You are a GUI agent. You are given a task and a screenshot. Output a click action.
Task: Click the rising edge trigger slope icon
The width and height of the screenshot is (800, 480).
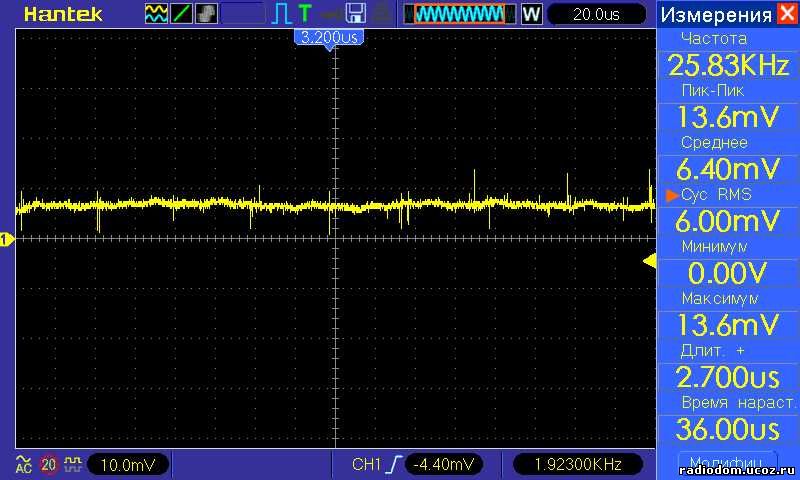coord(394,464)
